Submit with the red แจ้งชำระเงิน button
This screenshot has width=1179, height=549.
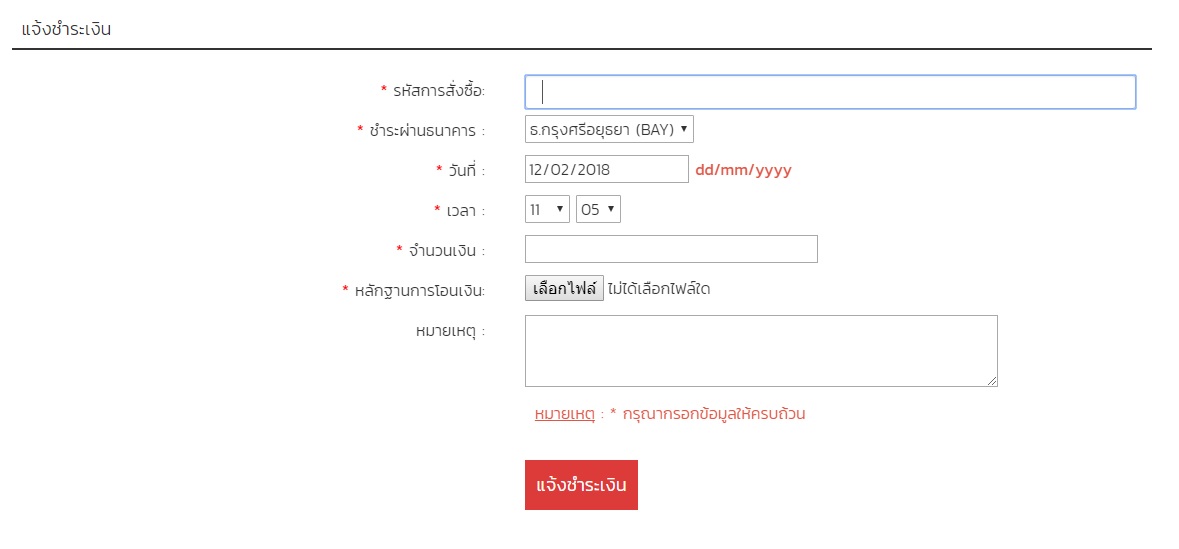click(x=581, y=485)
